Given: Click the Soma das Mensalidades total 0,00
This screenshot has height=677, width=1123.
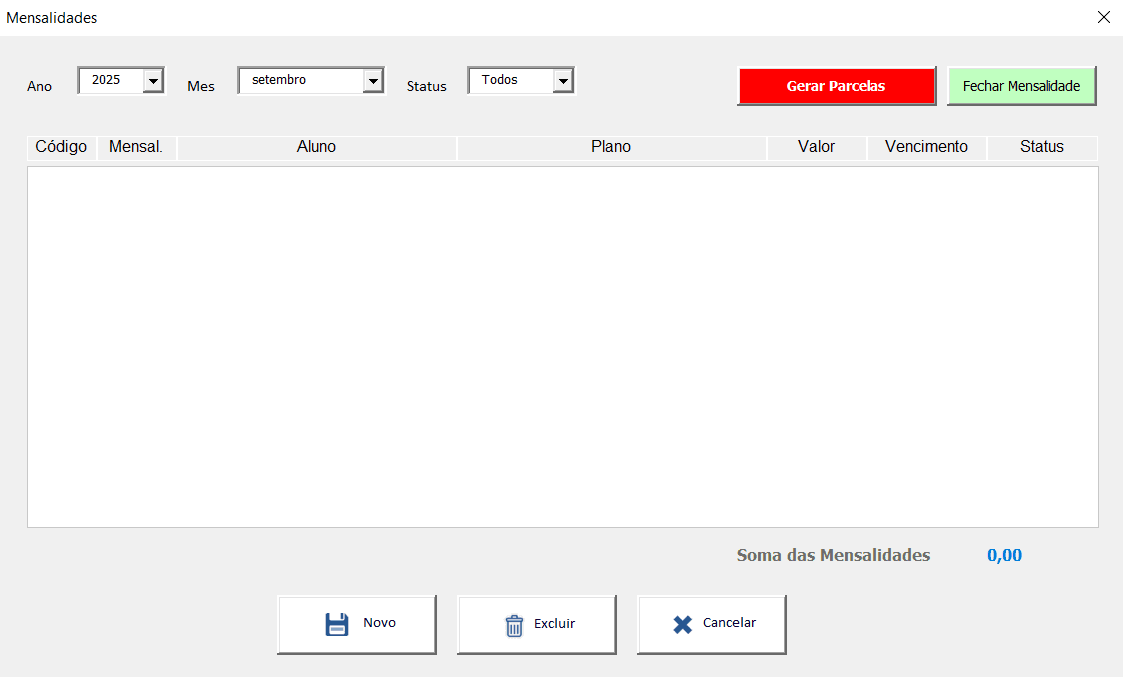Looking at the screenshot, I should [x=1004, y=556].
